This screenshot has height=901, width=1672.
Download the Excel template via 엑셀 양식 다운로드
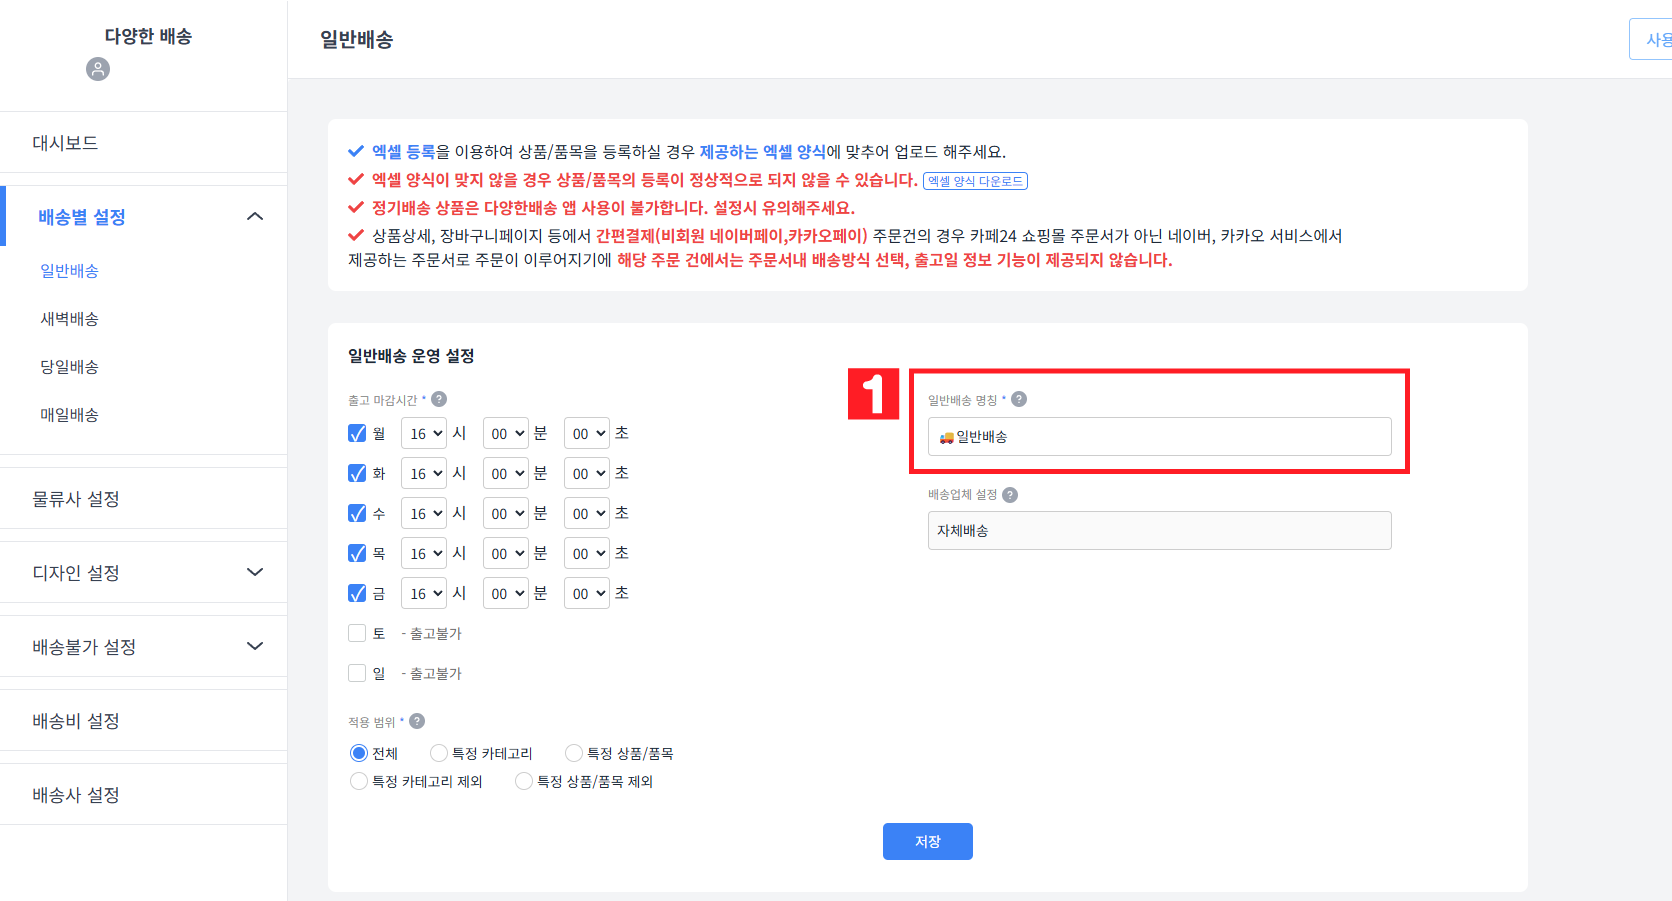(975, 180)
